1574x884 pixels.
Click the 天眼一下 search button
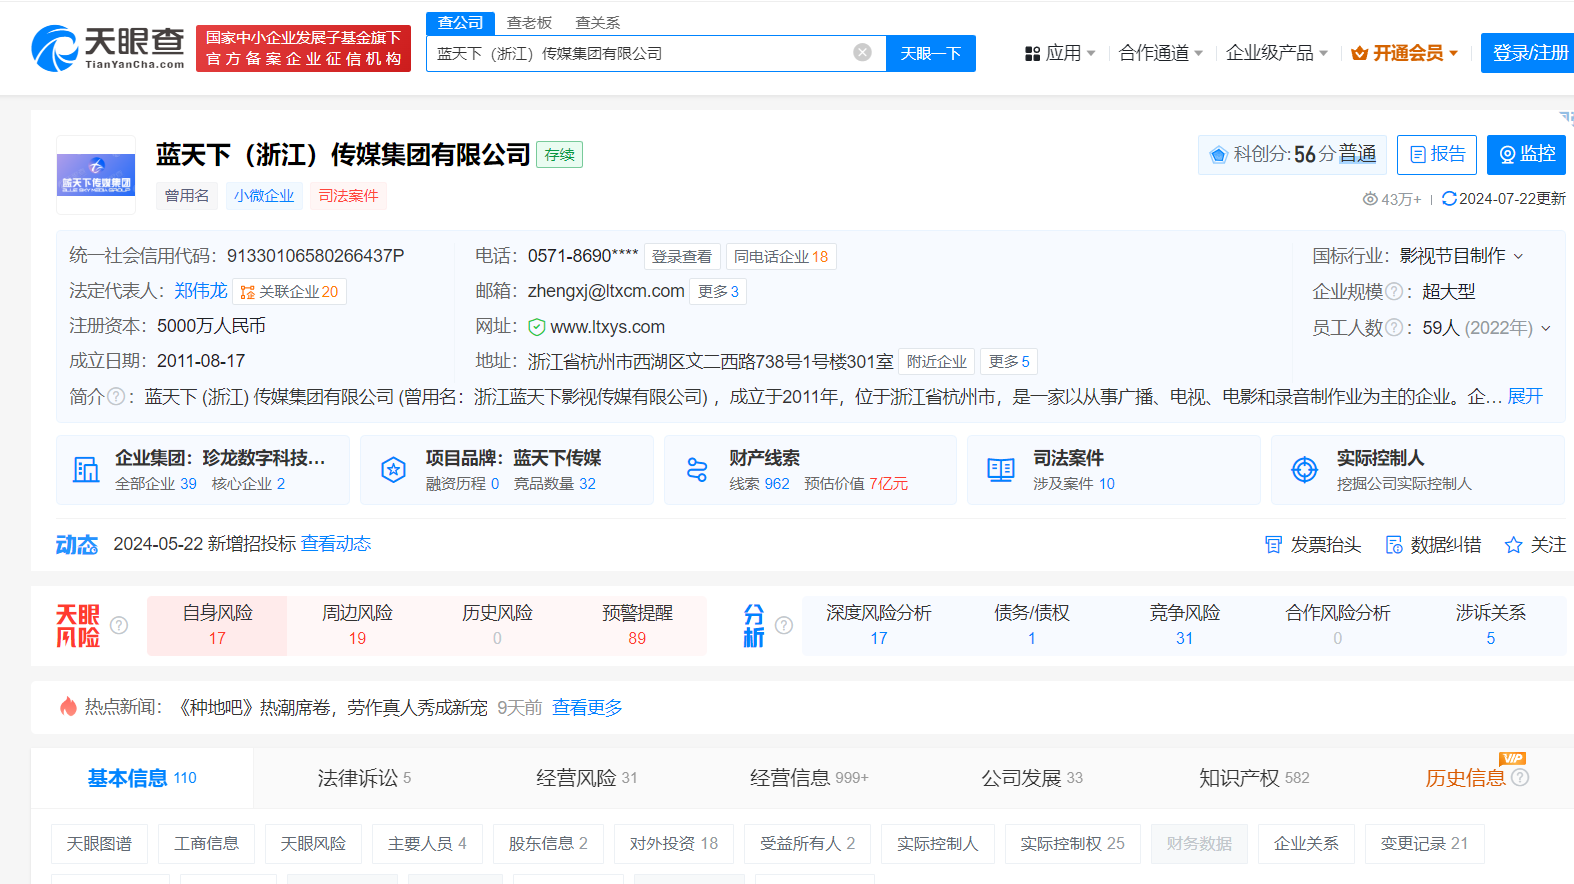[930, 53]
